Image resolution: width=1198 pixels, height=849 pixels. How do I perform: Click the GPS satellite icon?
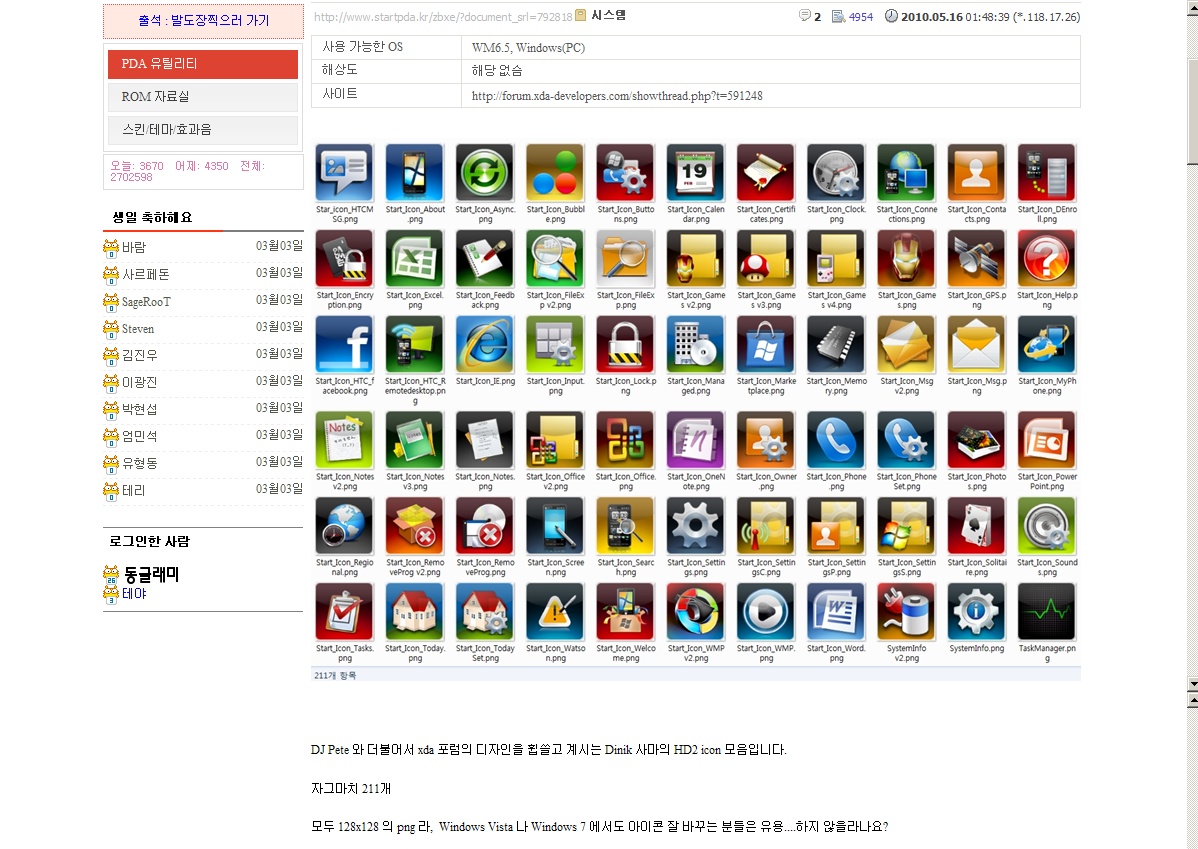pyautogui.click(x=976, y=259)
